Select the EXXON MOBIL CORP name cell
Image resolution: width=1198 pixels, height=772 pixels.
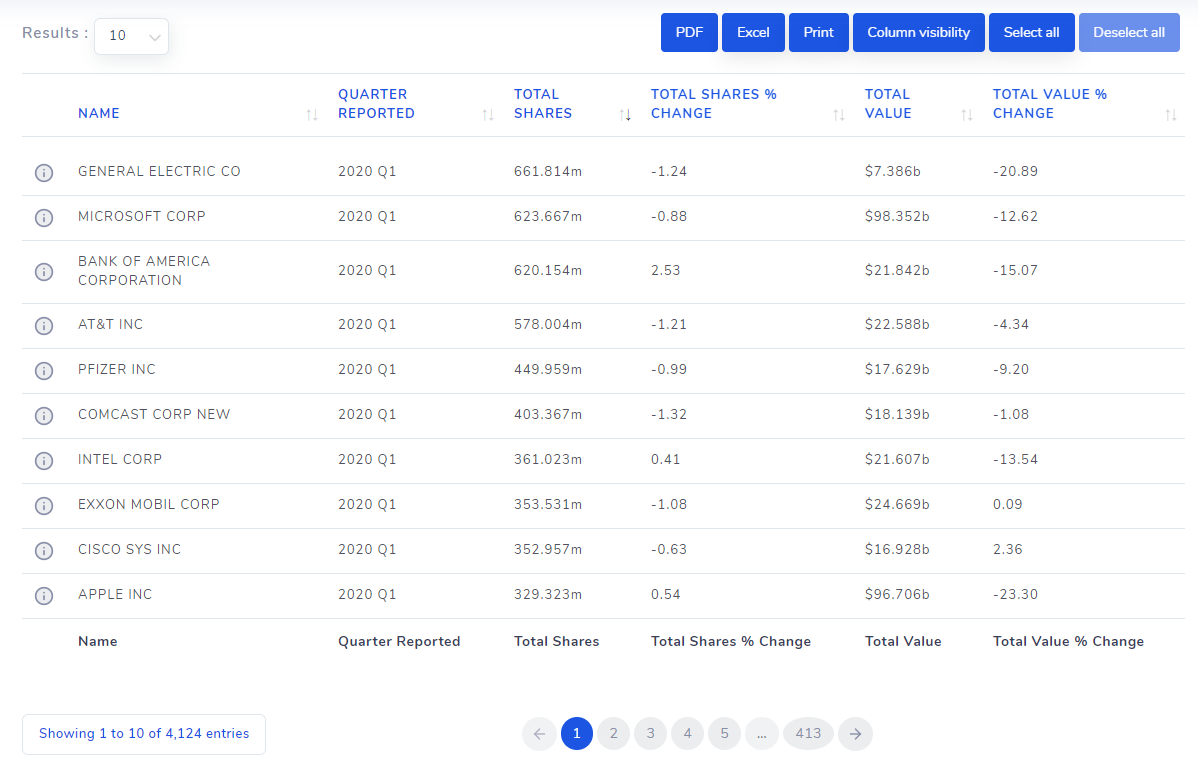pos(148,504)
